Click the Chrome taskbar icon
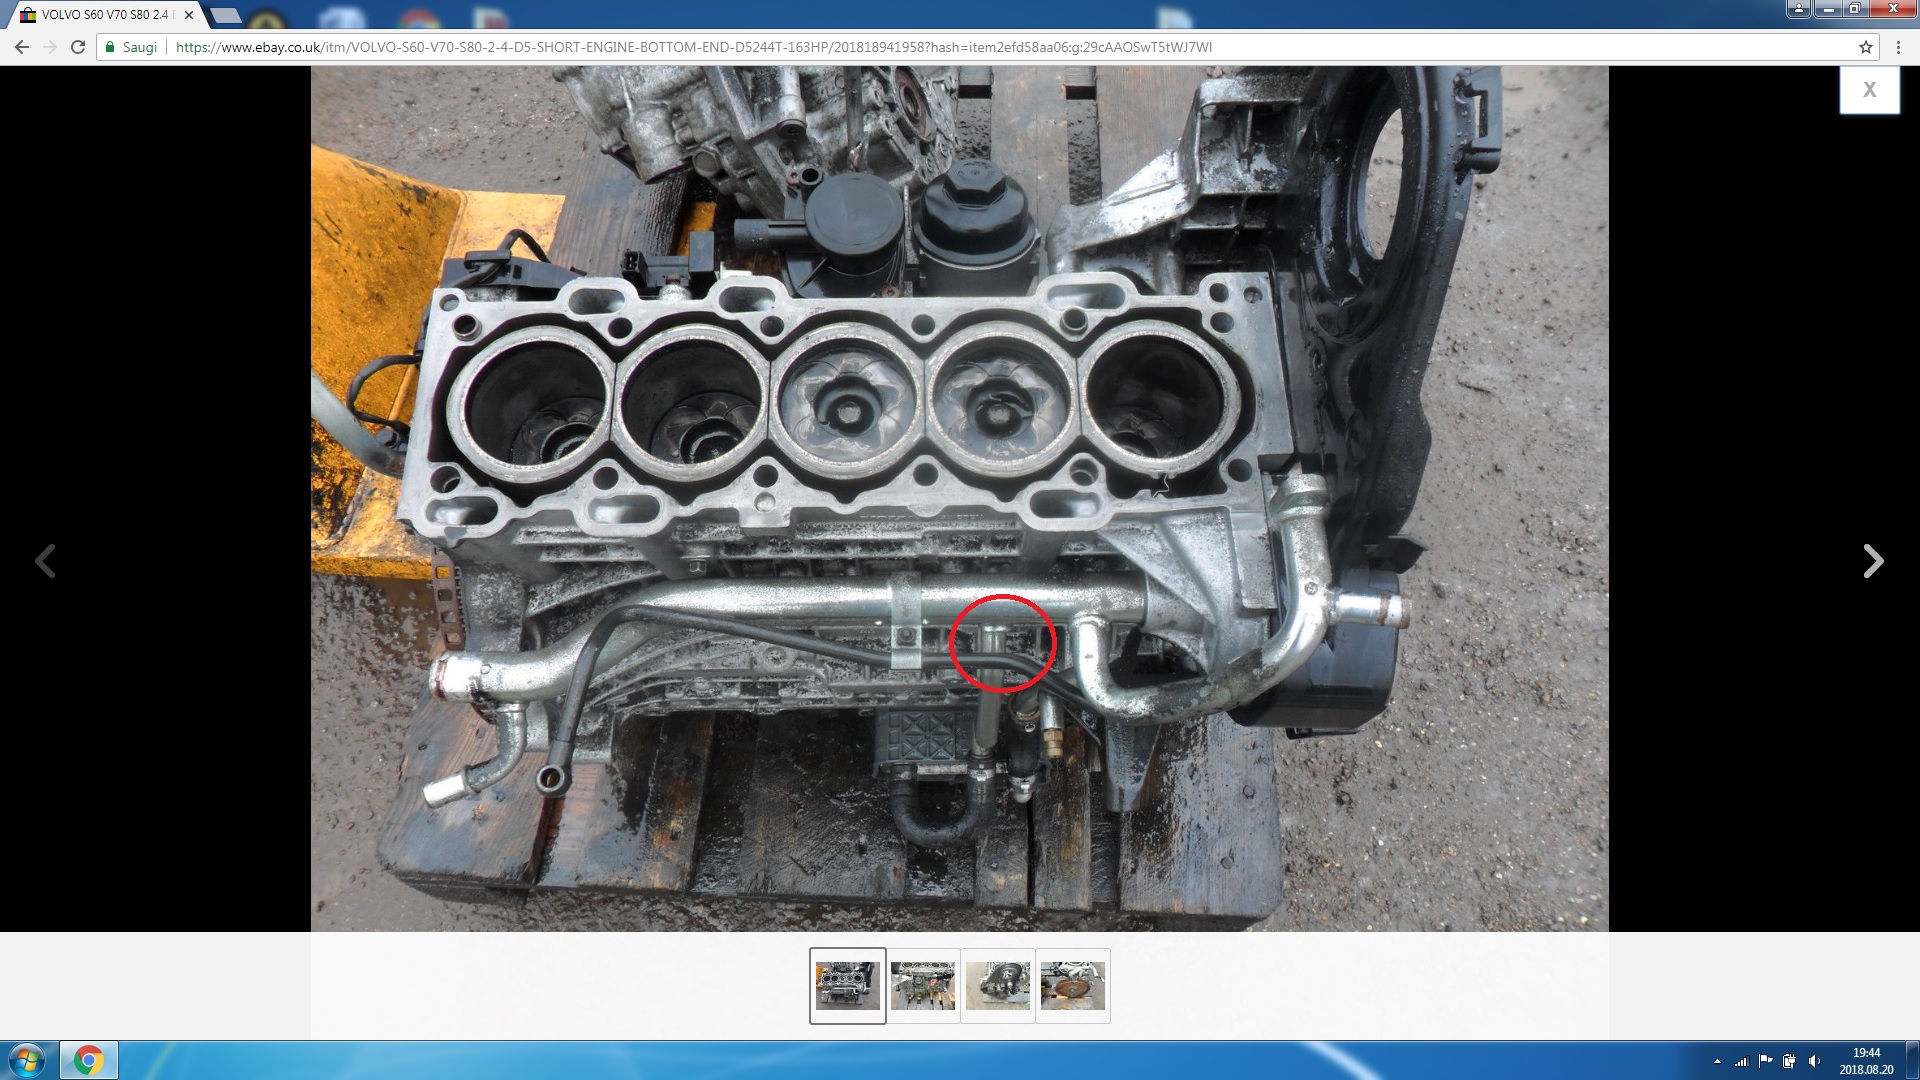 tap(89, 1060)
